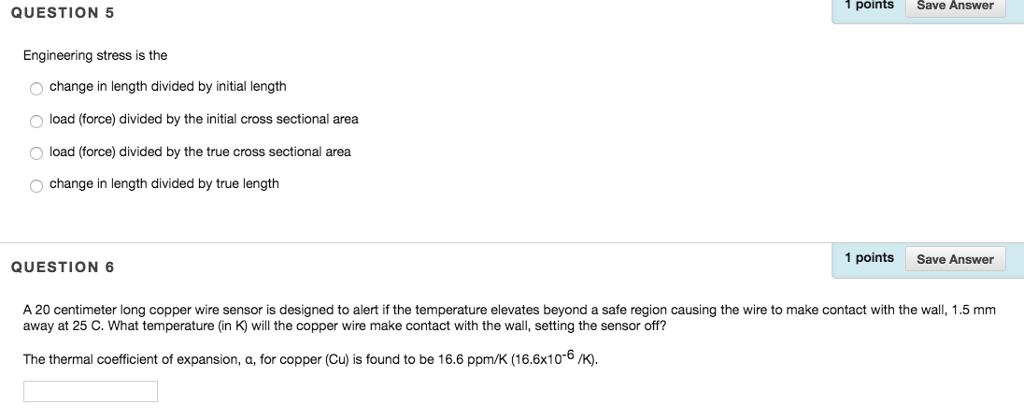Select radio button for change divided by initial length
Screen dimensions: 1024x420
(36, 88)
